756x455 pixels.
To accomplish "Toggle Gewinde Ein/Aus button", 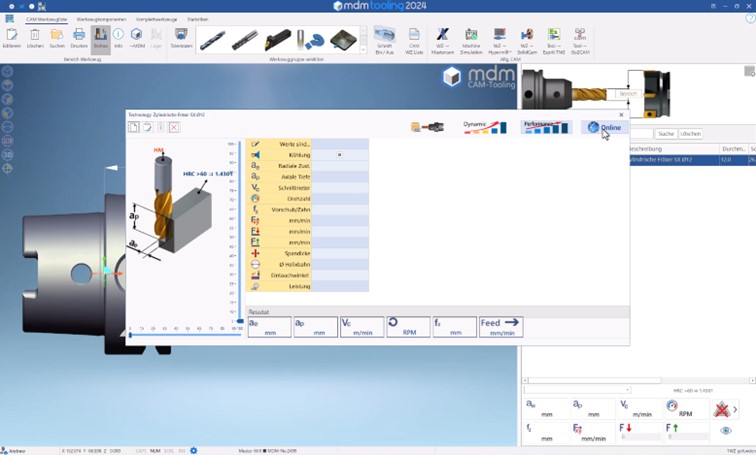I will 384,40.
